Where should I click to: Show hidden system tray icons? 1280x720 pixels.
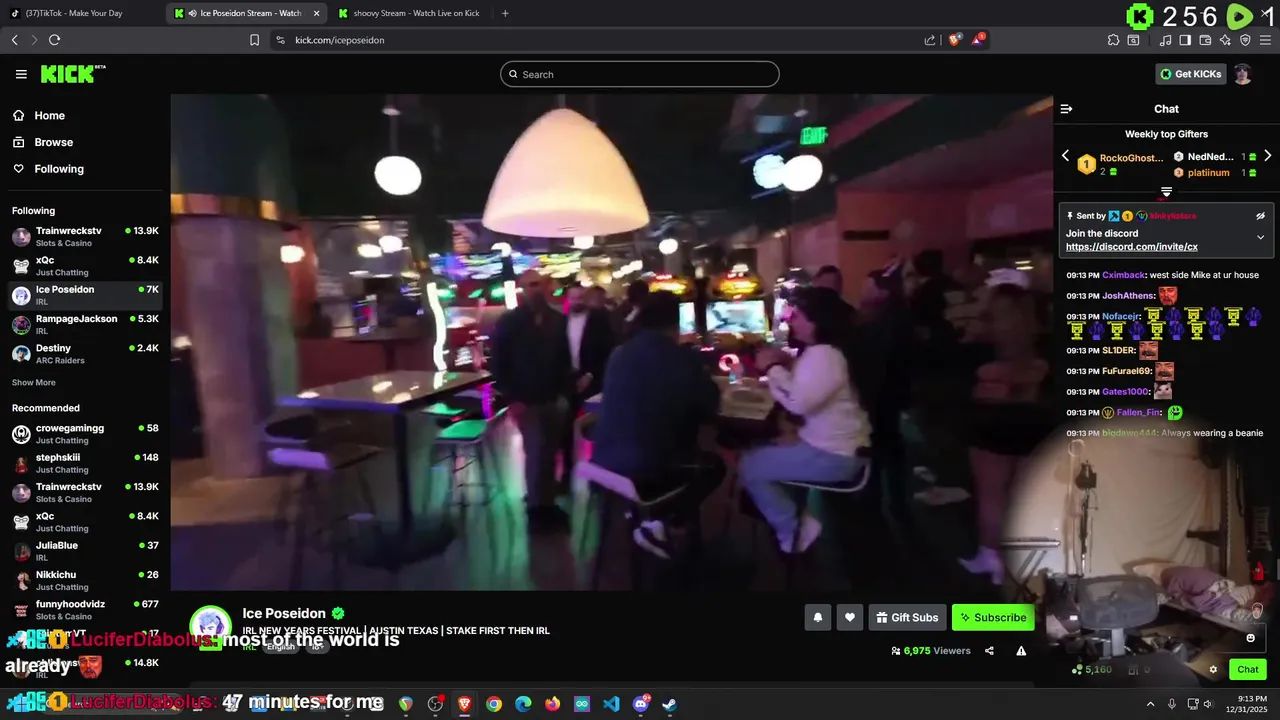pyautogui.click(x=1150, y=704)
